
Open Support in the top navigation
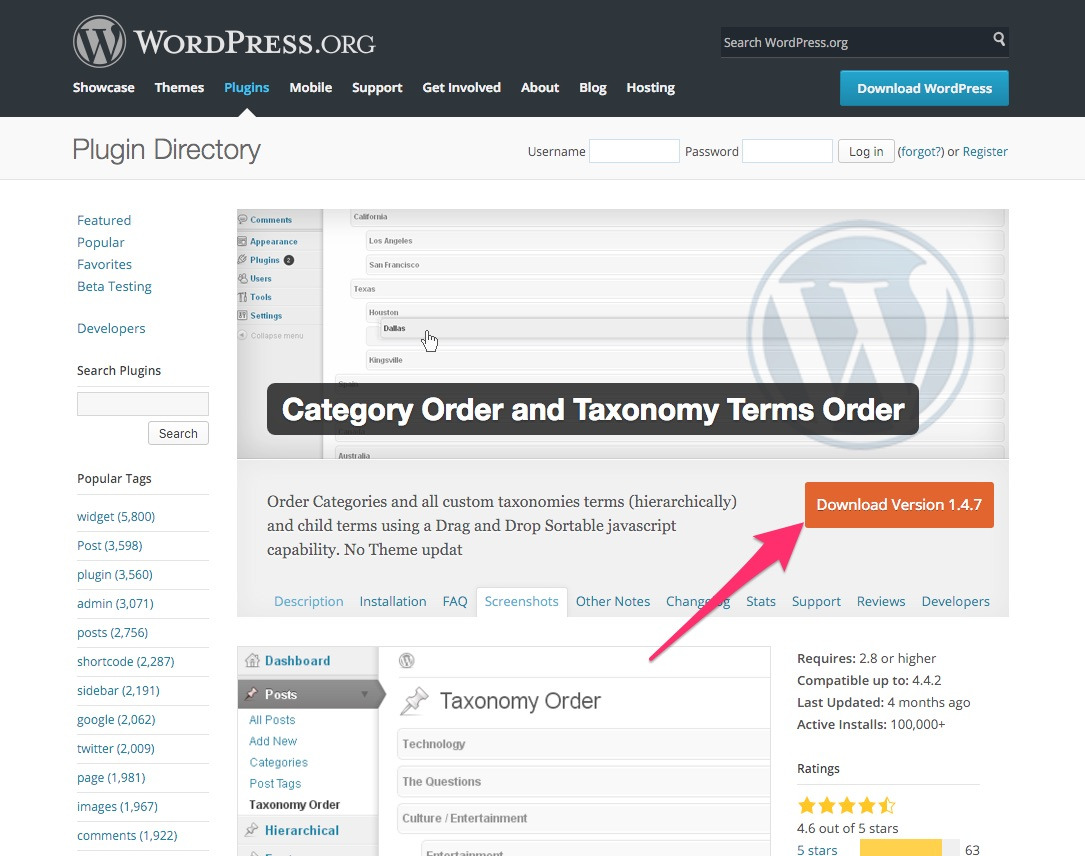[377, 87]
